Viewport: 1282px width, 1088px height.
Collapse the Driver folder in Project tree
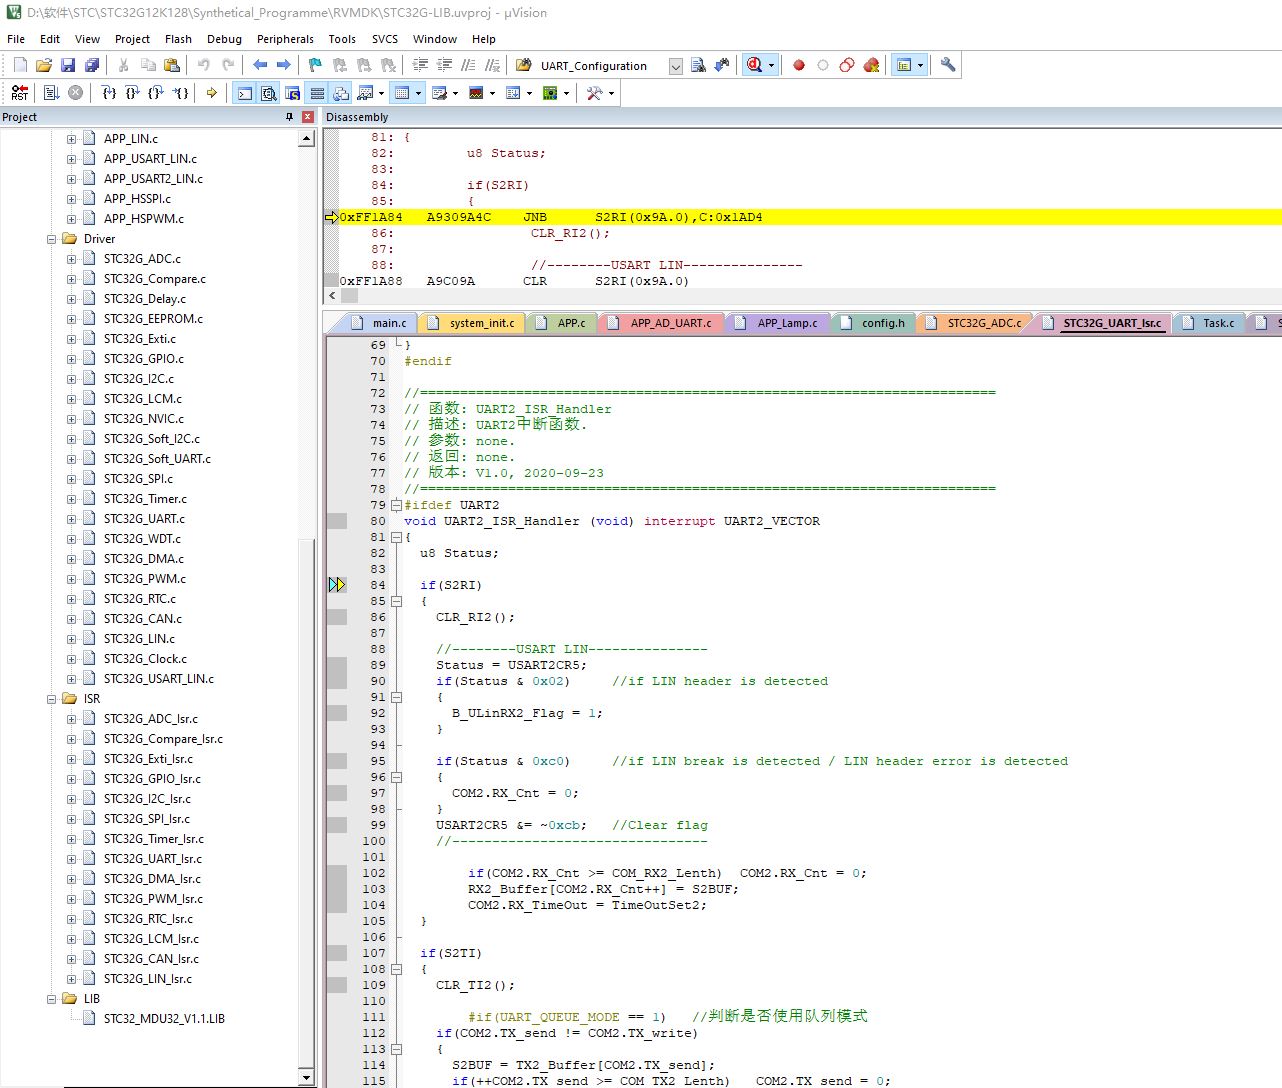click(x=51, y=239)
